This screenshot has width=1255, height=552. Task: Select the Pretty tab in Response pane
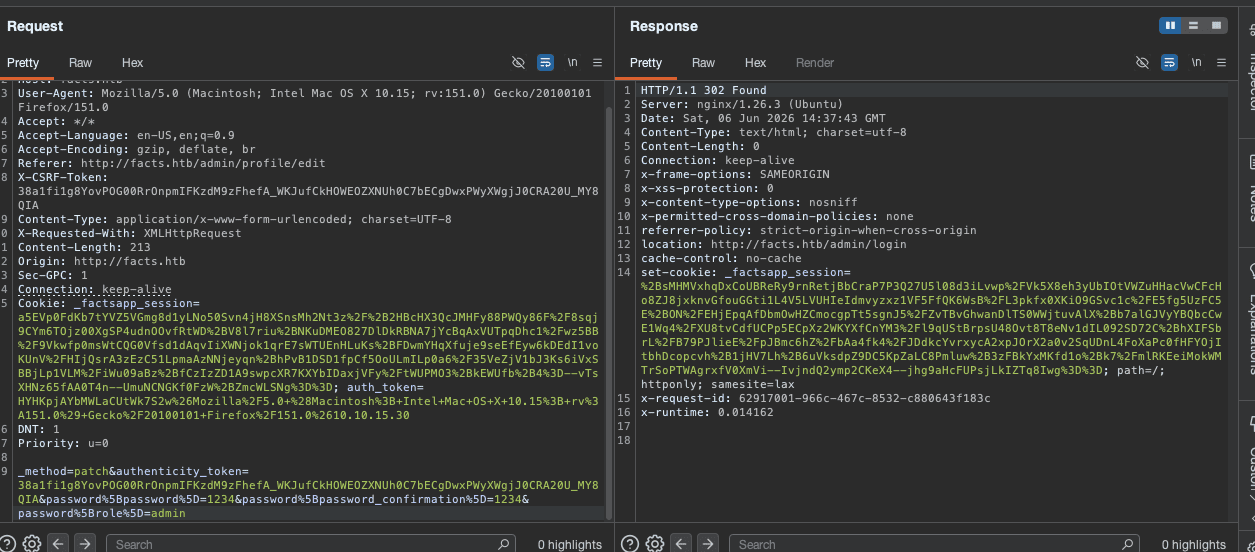tap(646, 62)
